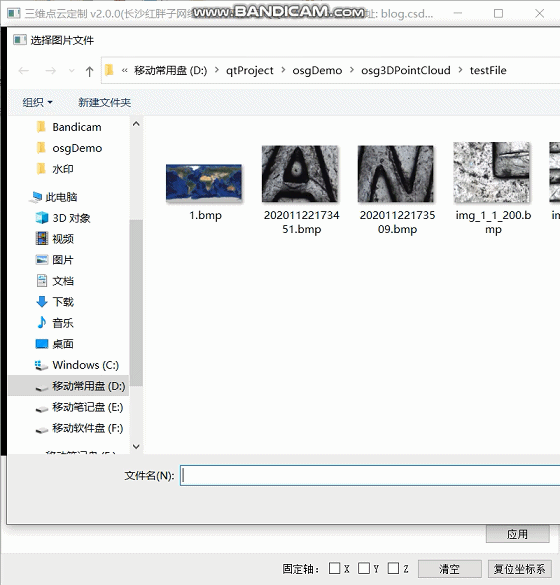Select 桌面 in sidebar
This screenshot has width=560, height=585.
pyautogui.click(x=54, y=344)
